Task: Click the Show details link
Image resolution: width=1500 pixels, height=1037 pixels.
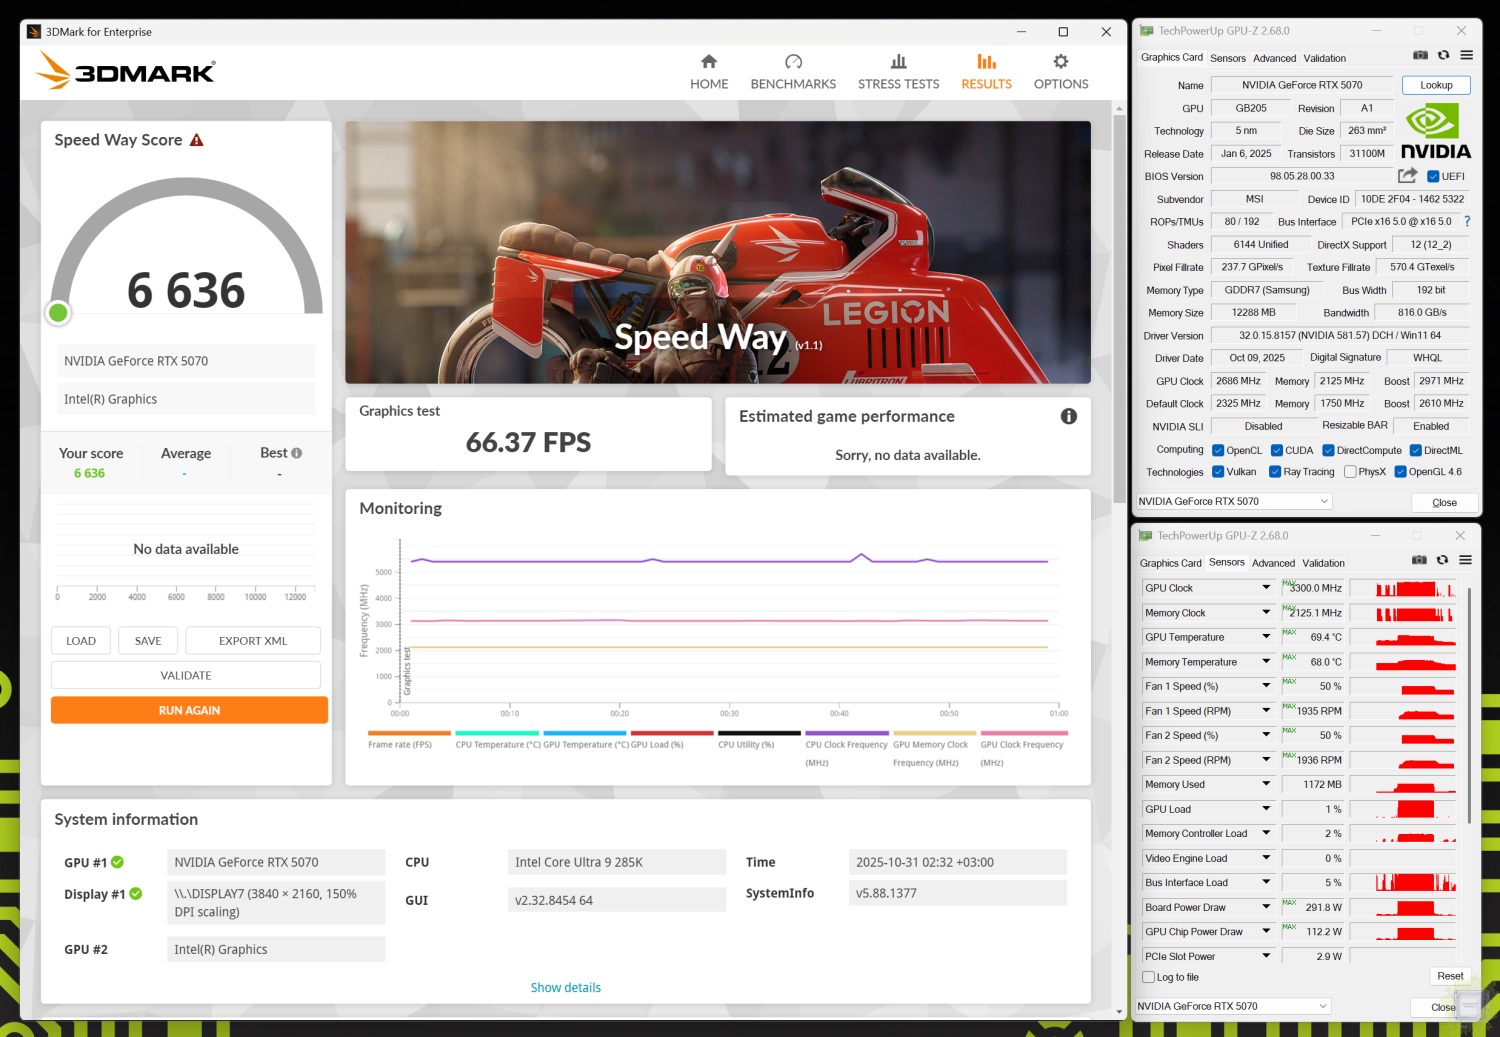Action: pos(566,987)
